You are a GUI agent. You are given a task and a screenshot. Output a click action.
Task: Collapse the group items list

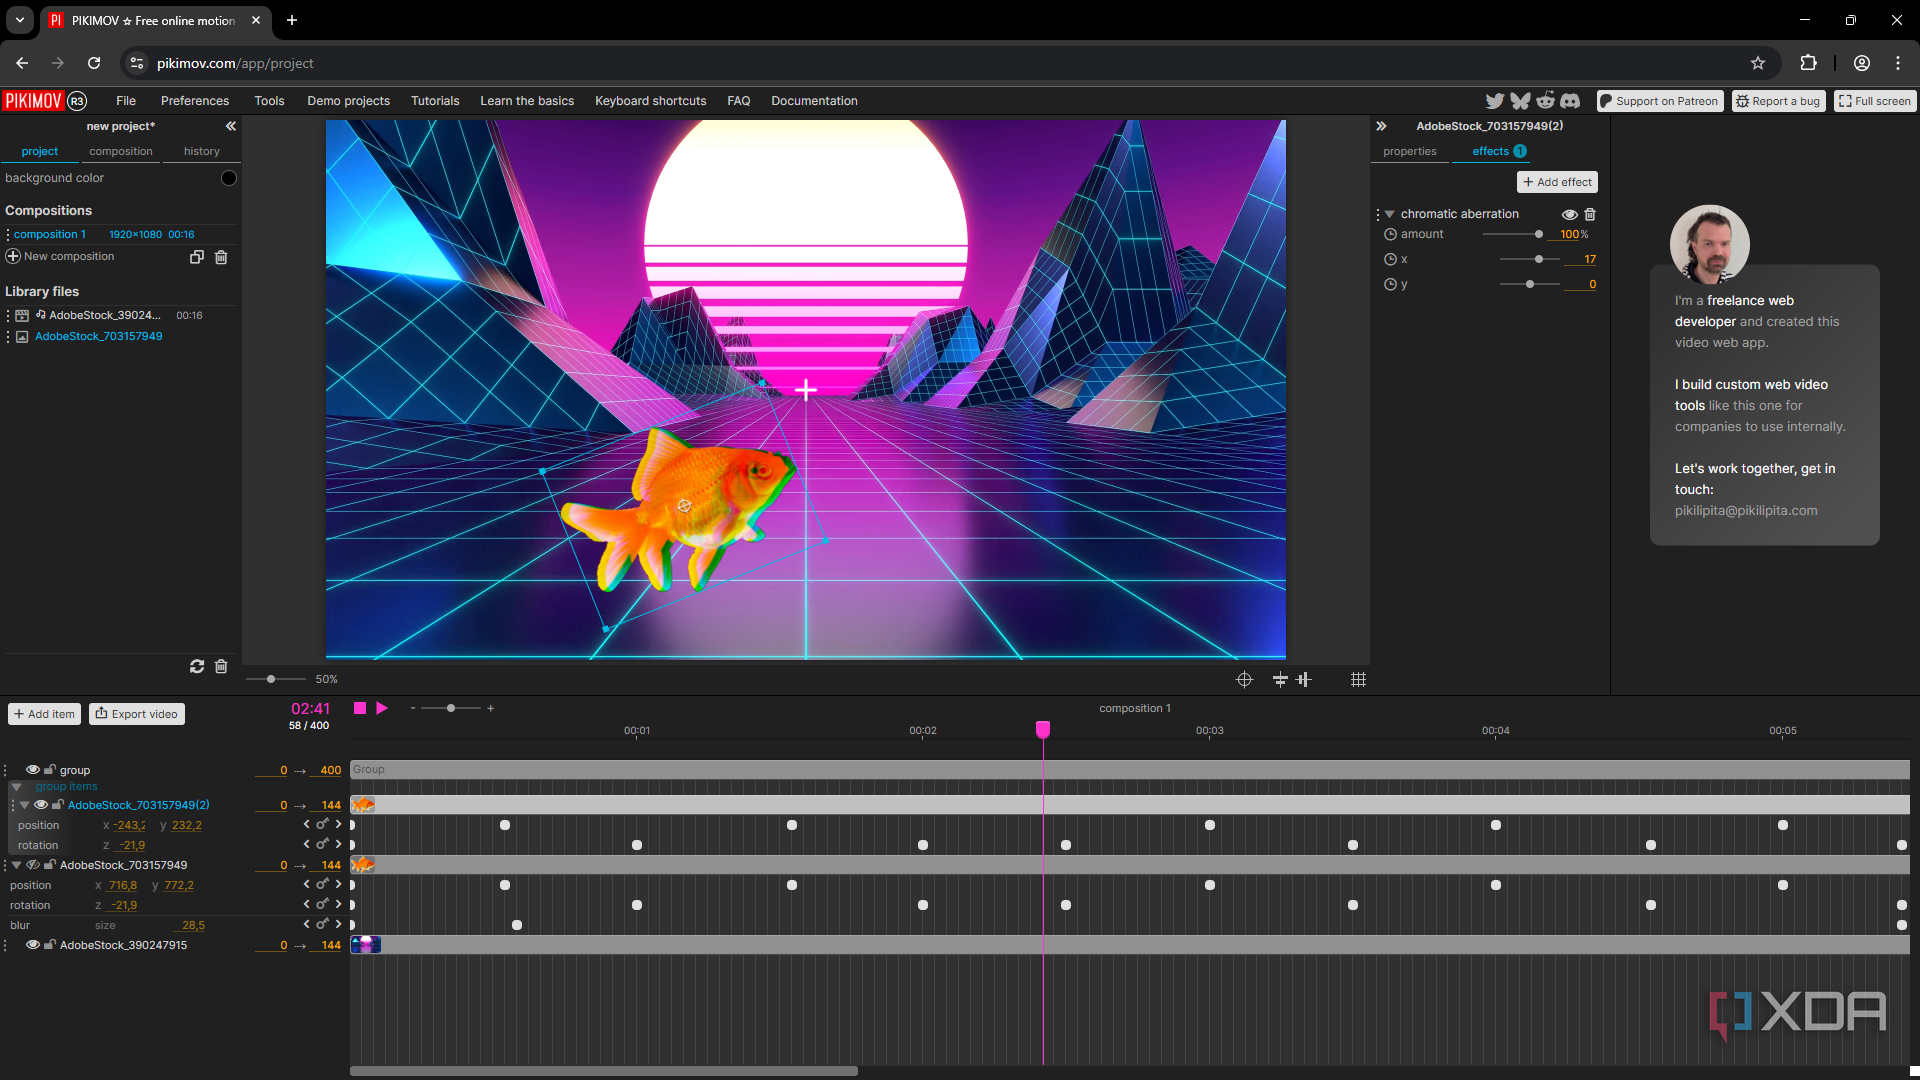(17, 787)
